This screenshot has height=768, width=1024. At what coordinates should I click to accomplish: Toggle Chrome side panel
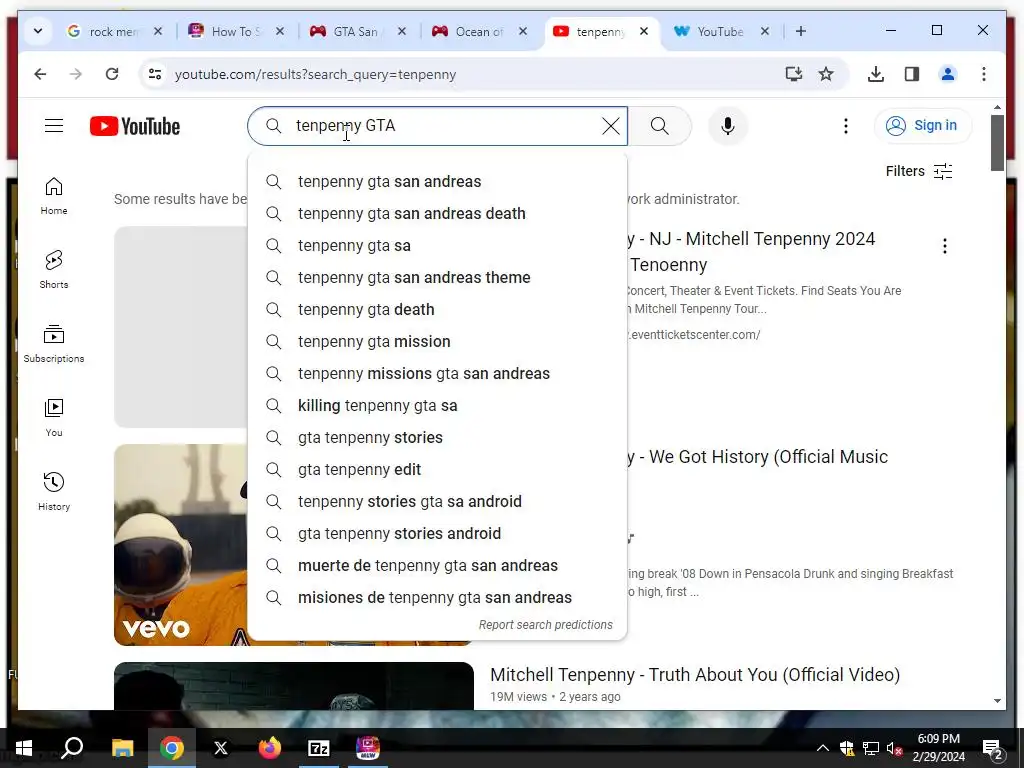point(912,74)
